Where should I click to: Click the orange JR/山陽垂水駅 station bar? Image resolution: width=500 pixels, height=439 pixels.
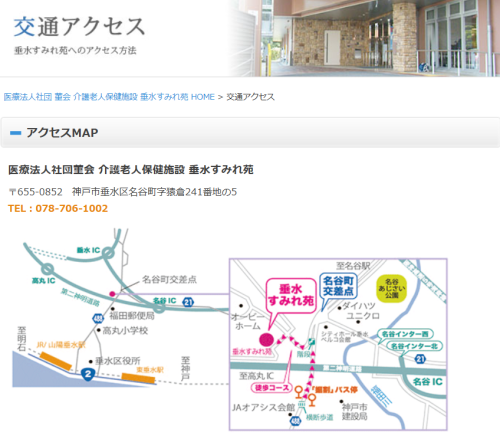click(56, 361)
